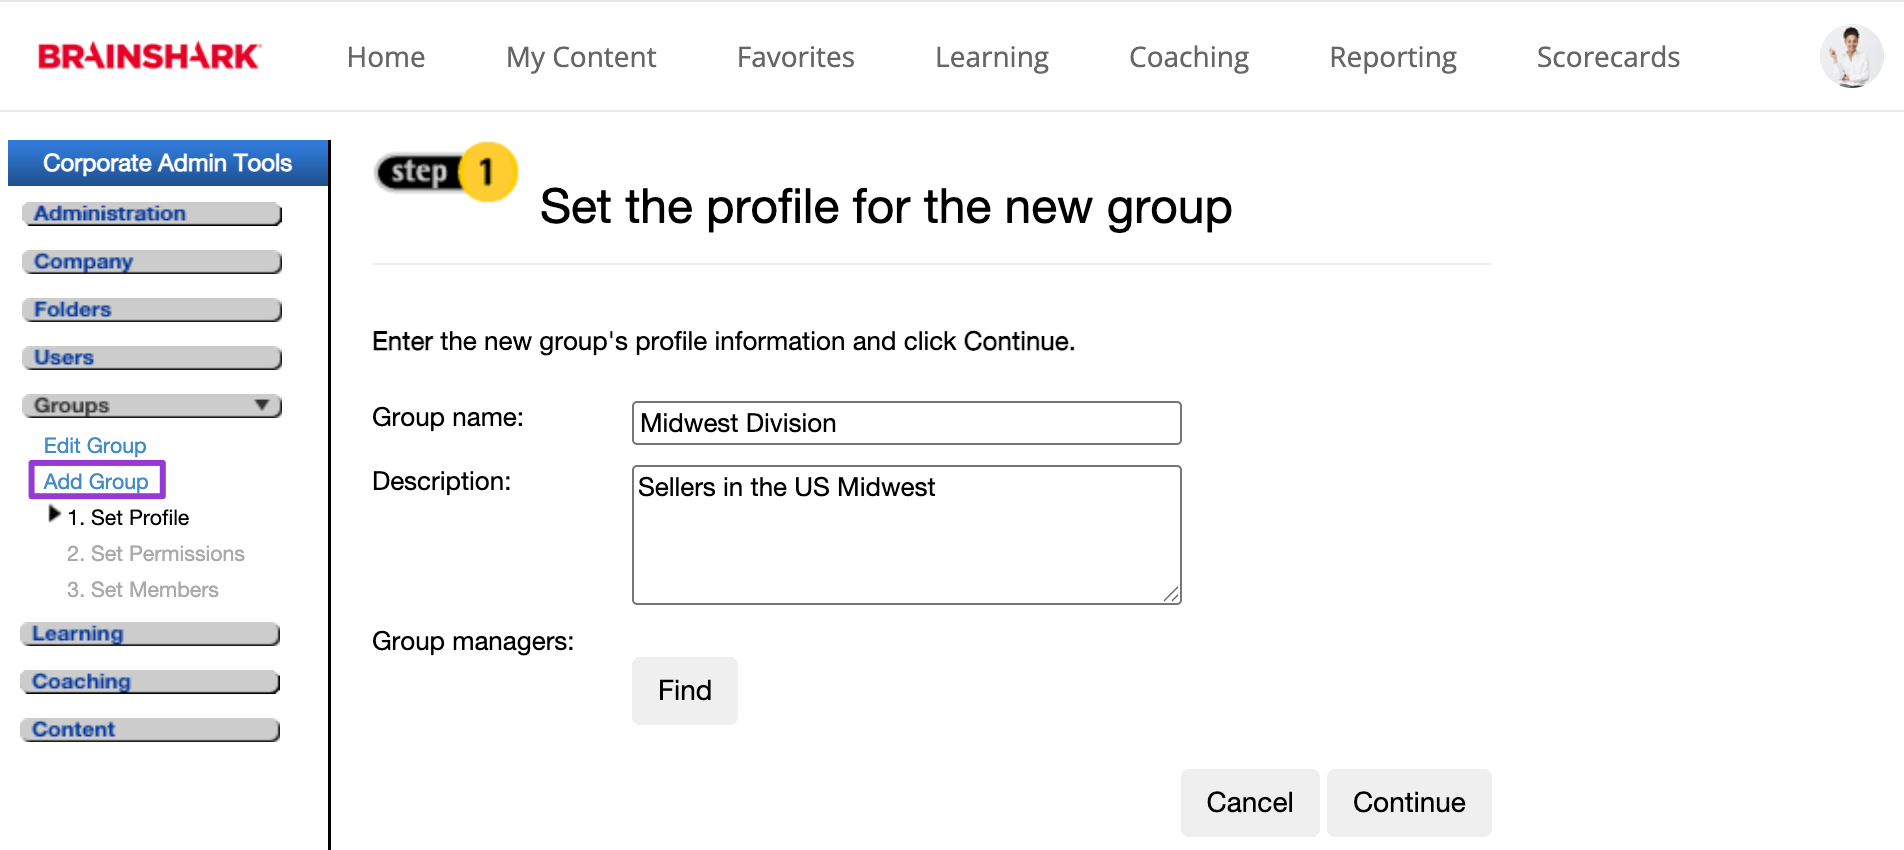
Task: Open Scorecards in the top navigation
Action: pyautogui.click(x=1608, y=57)
